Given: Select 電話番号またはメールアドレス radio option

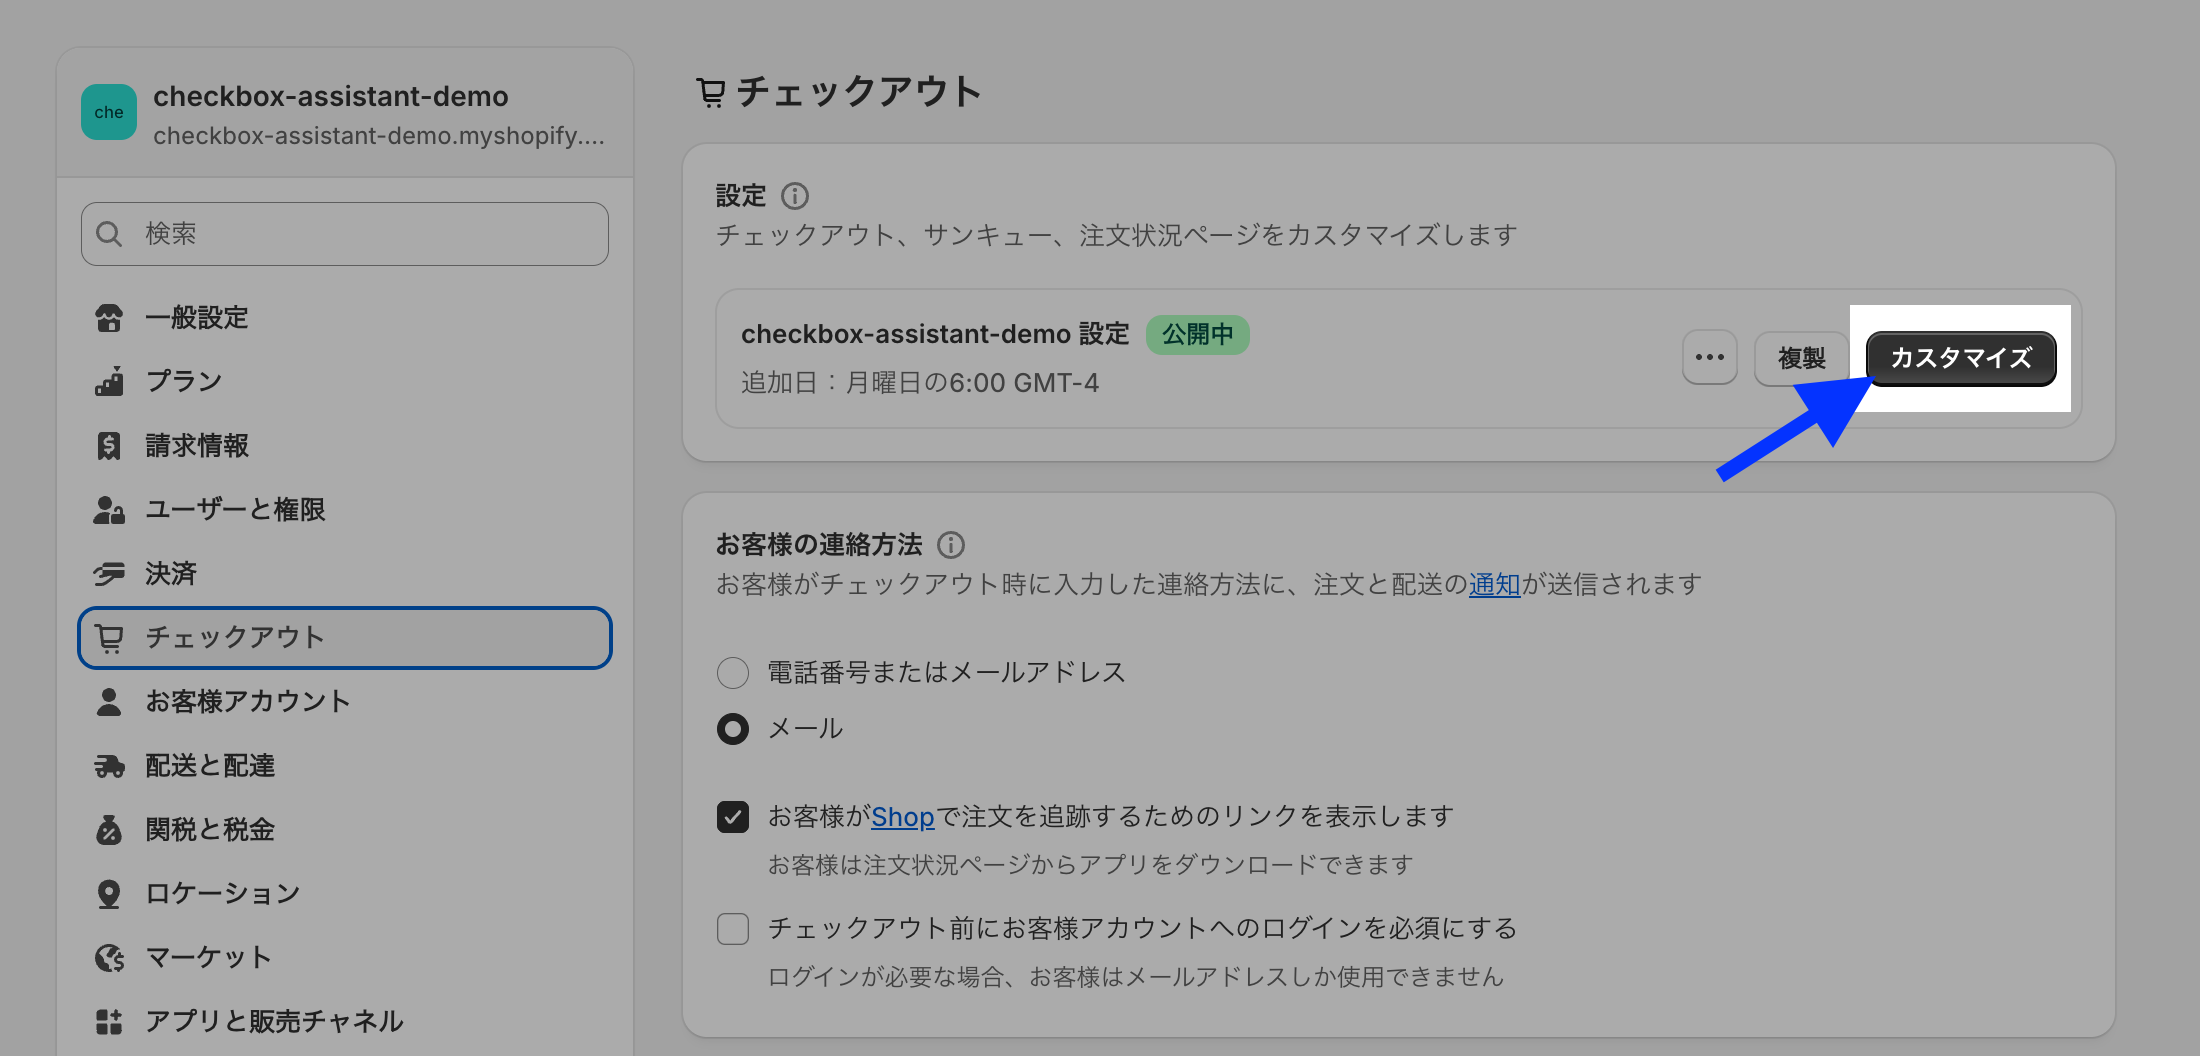Looking at the screenshot, I should [733, 673].
